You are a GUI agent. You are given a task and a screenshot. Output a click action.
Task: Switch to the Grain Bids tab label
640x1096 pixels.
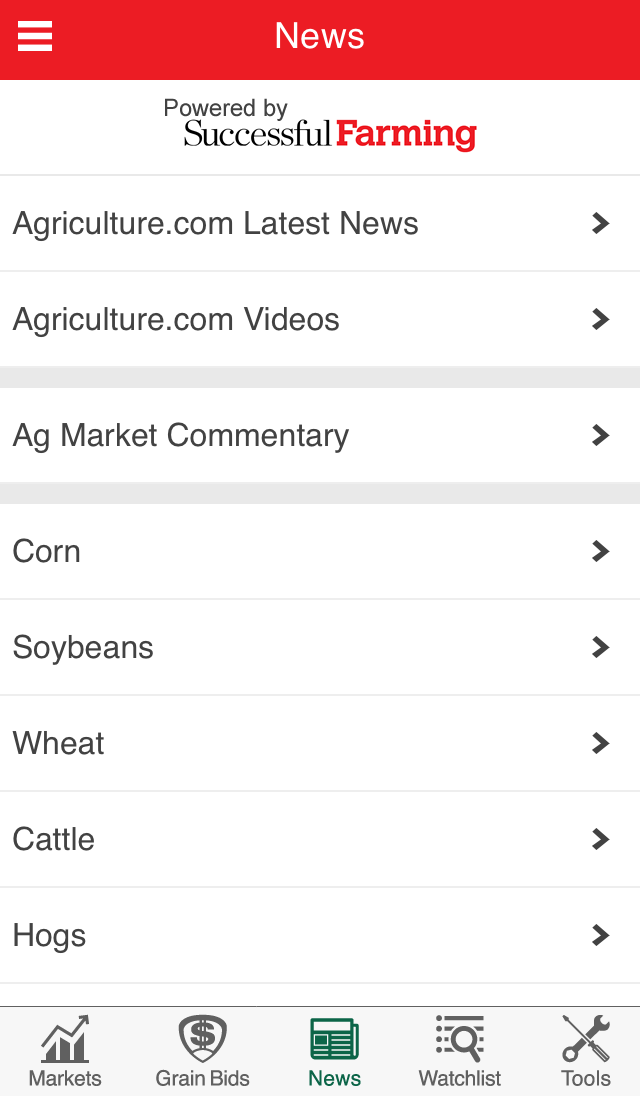[202, 1078]
